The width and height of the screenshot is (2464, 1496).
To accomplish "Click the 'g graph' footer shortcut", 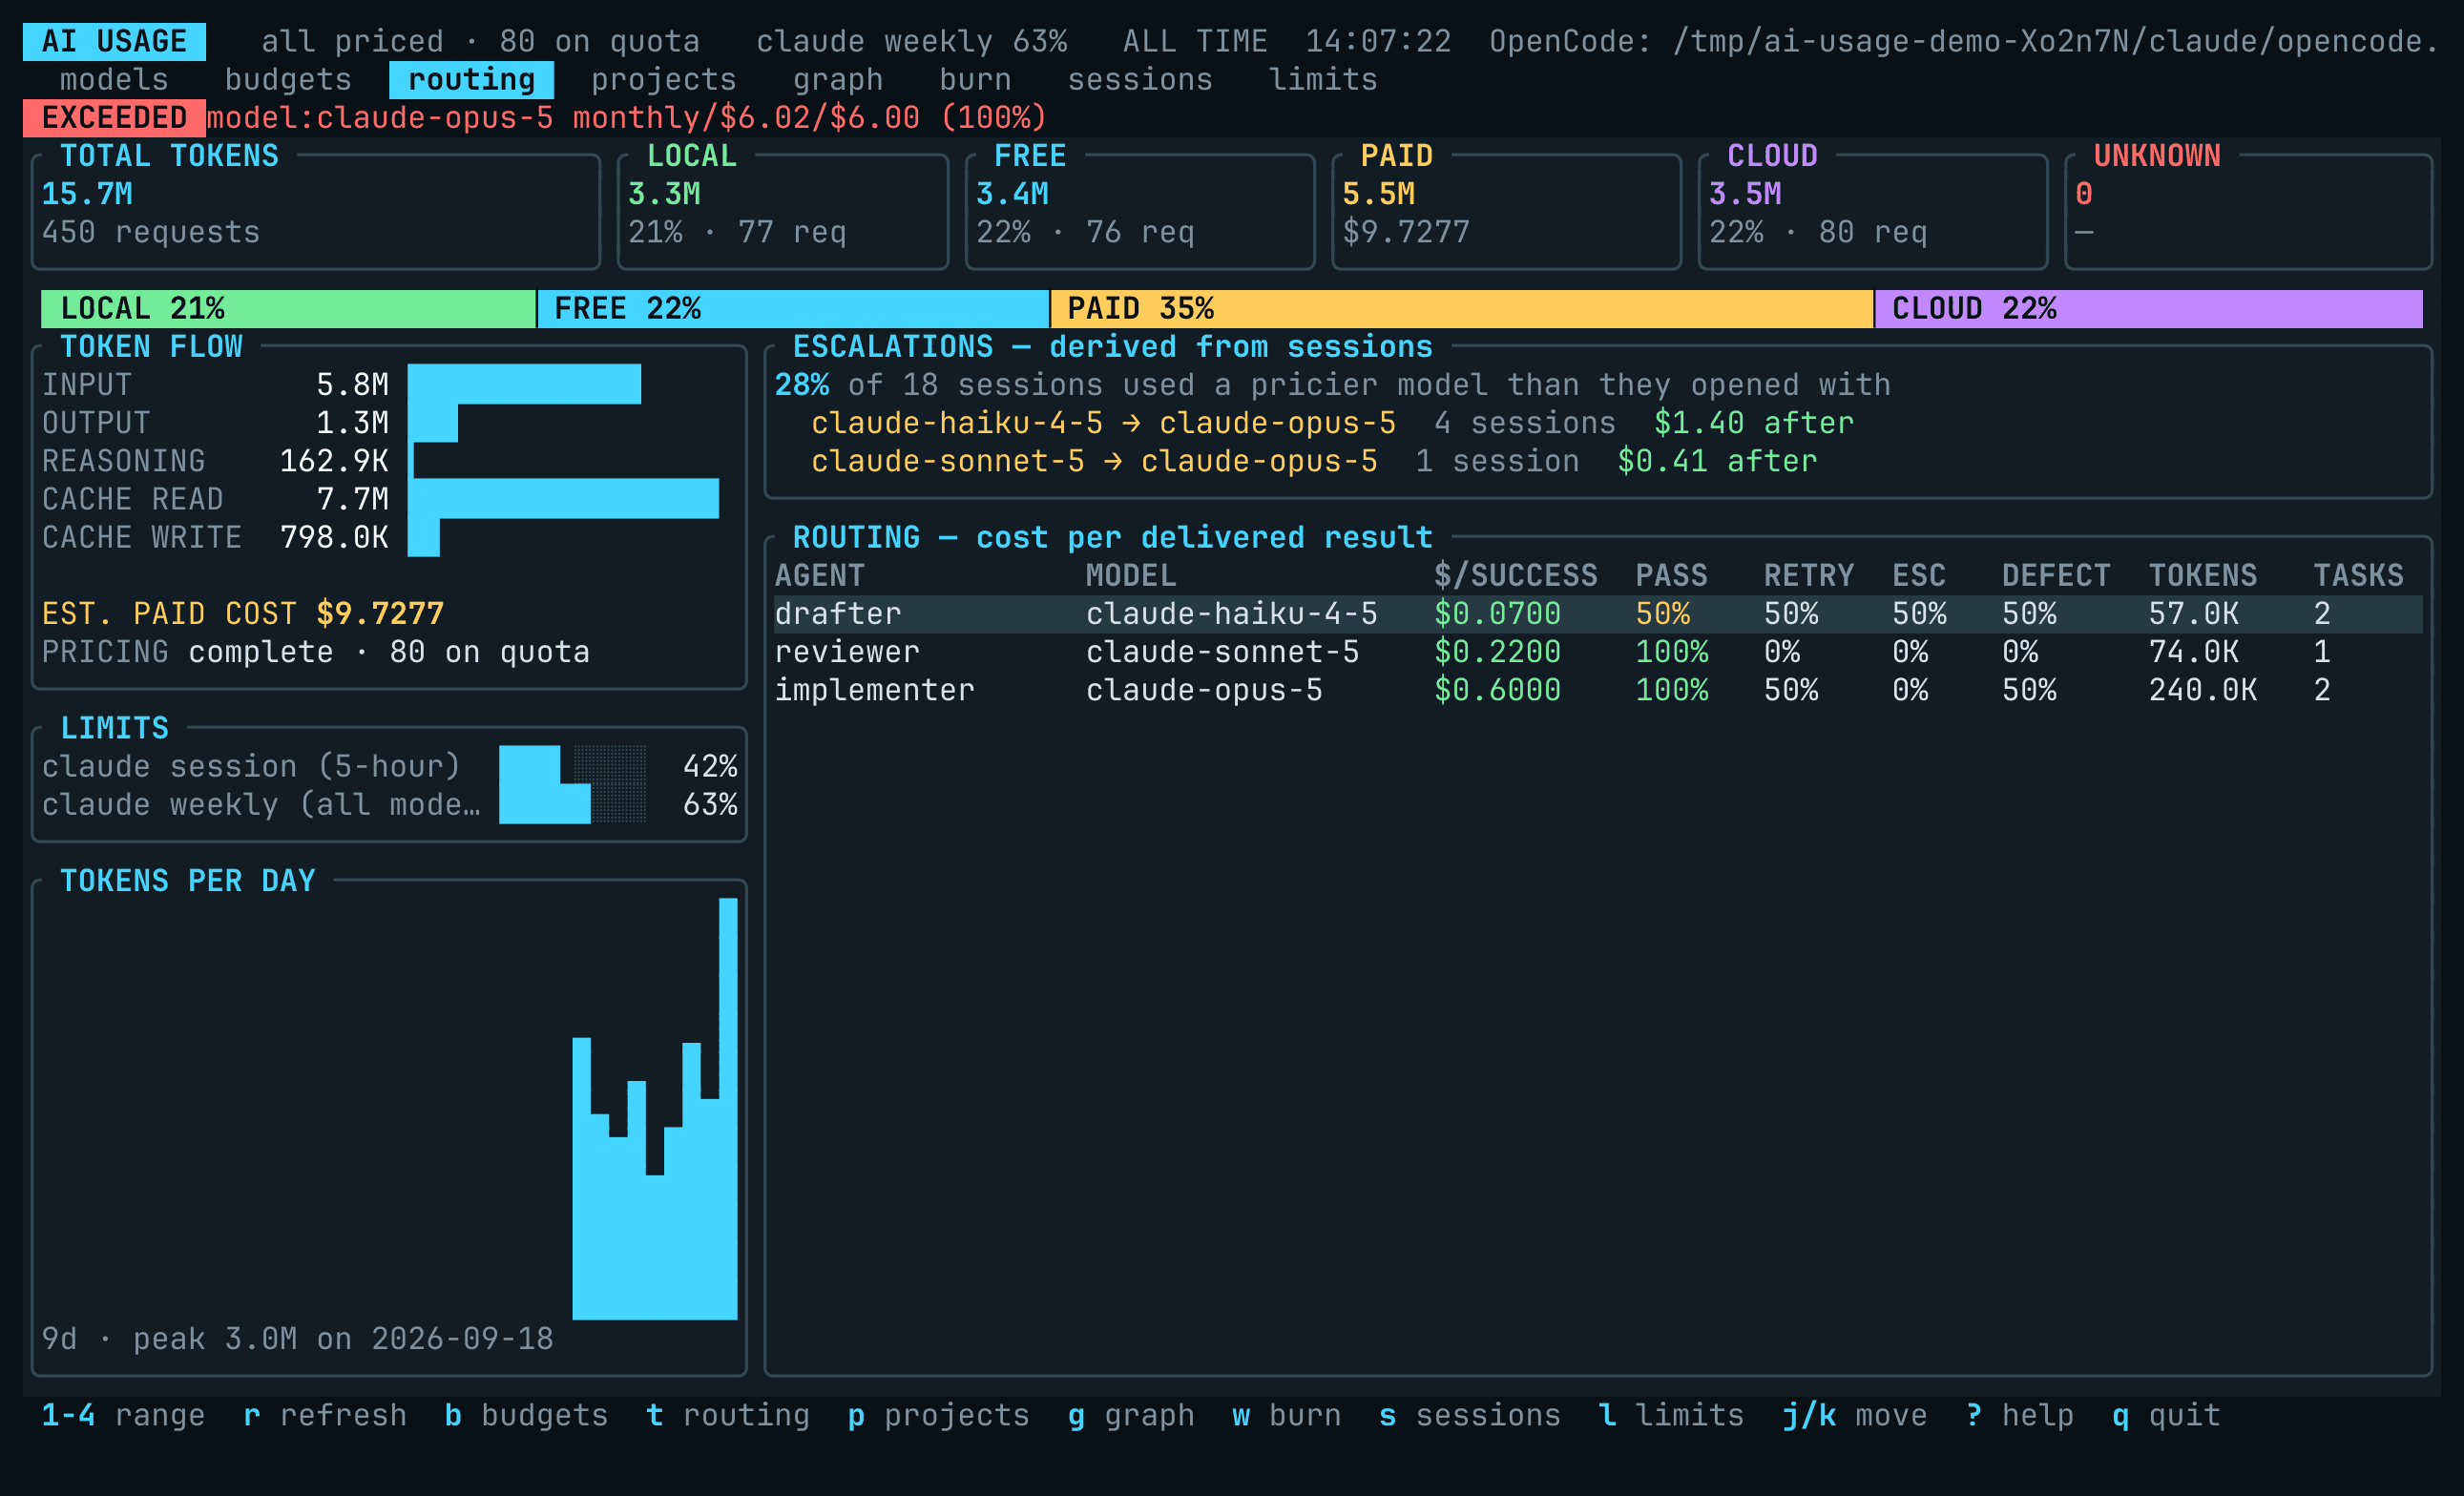I will pos(1131,1415).
